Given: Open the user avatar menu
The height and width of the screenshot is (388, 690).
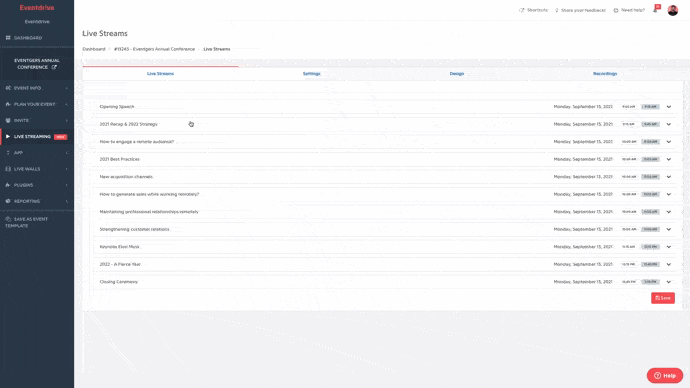Looking at the screenshot, I should [x=672, y=10].
